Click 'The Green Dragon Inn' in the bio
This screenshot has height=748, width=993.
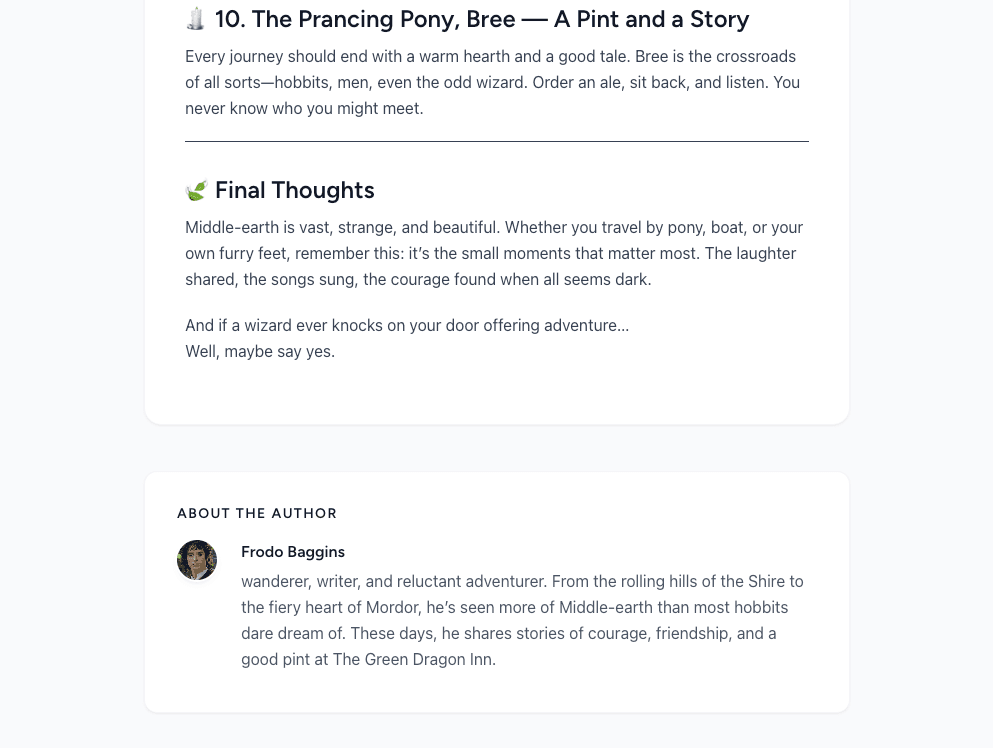413,659
